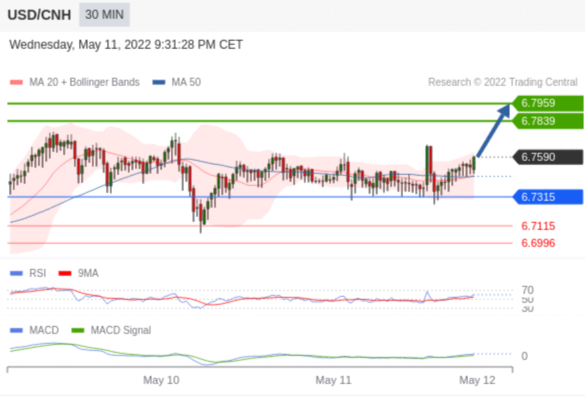Select the 6.7959 resistance price tag
This screenshot has width=585, height=404.
click(x=548, y=103)
